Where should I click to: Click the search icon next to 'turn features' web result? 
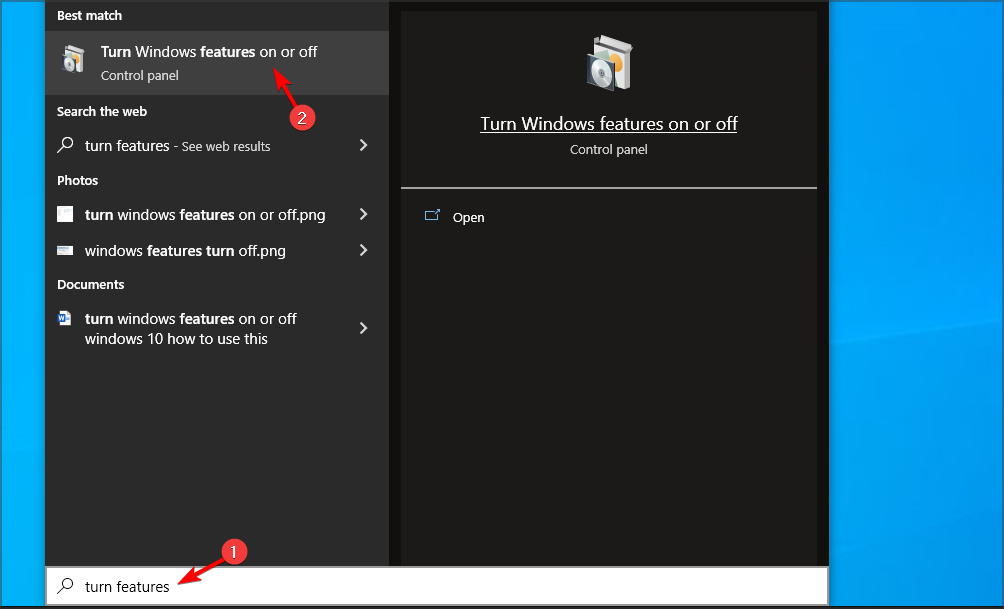tap(66, 146)
